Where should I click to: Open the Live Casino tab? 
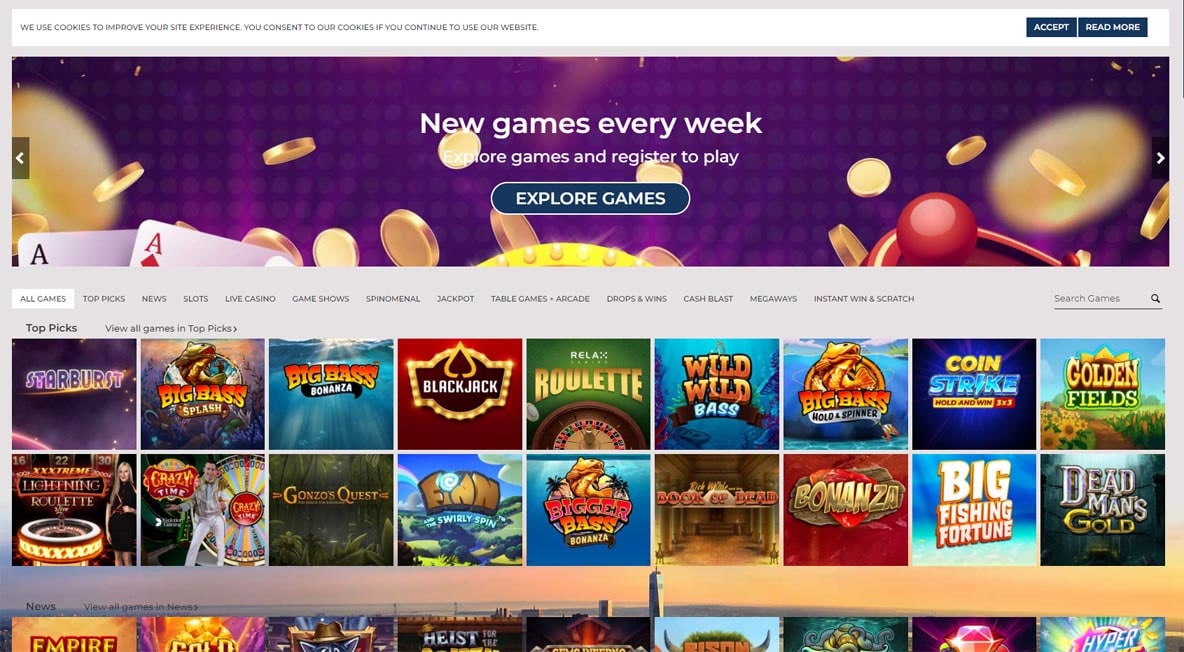point(250,298)
